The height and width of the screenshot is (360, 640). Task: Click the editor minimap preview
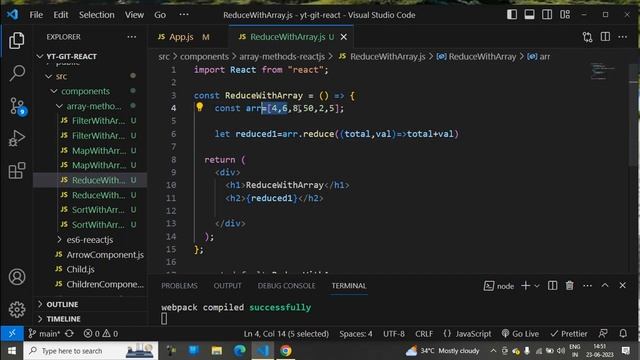(602, 71)
